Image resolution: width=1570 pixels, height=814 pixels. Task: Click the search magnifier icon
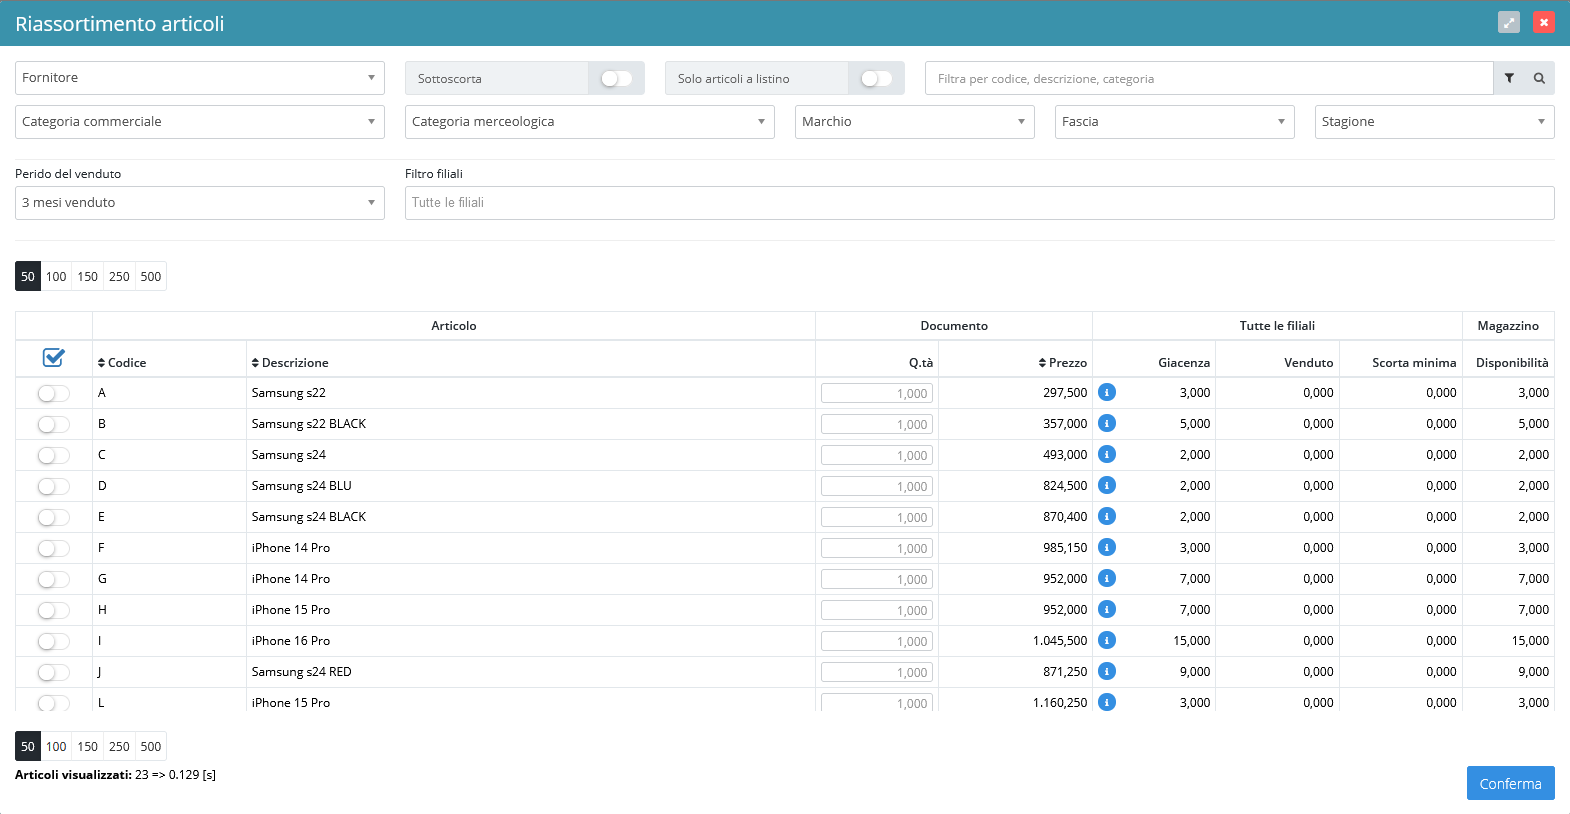pos(1539,78)
